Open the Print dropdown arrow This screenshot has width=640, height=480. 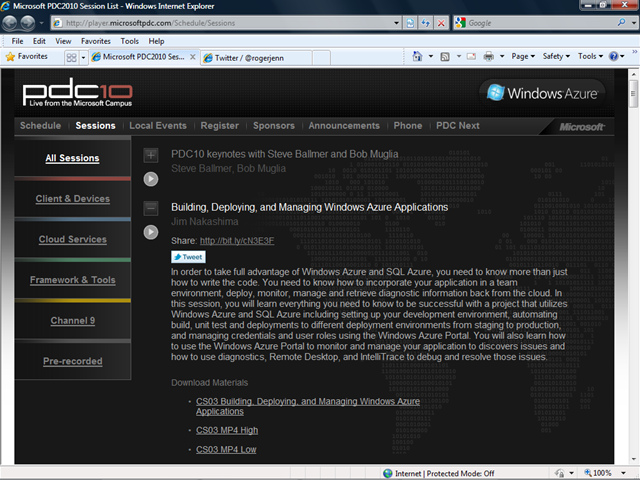502,56
